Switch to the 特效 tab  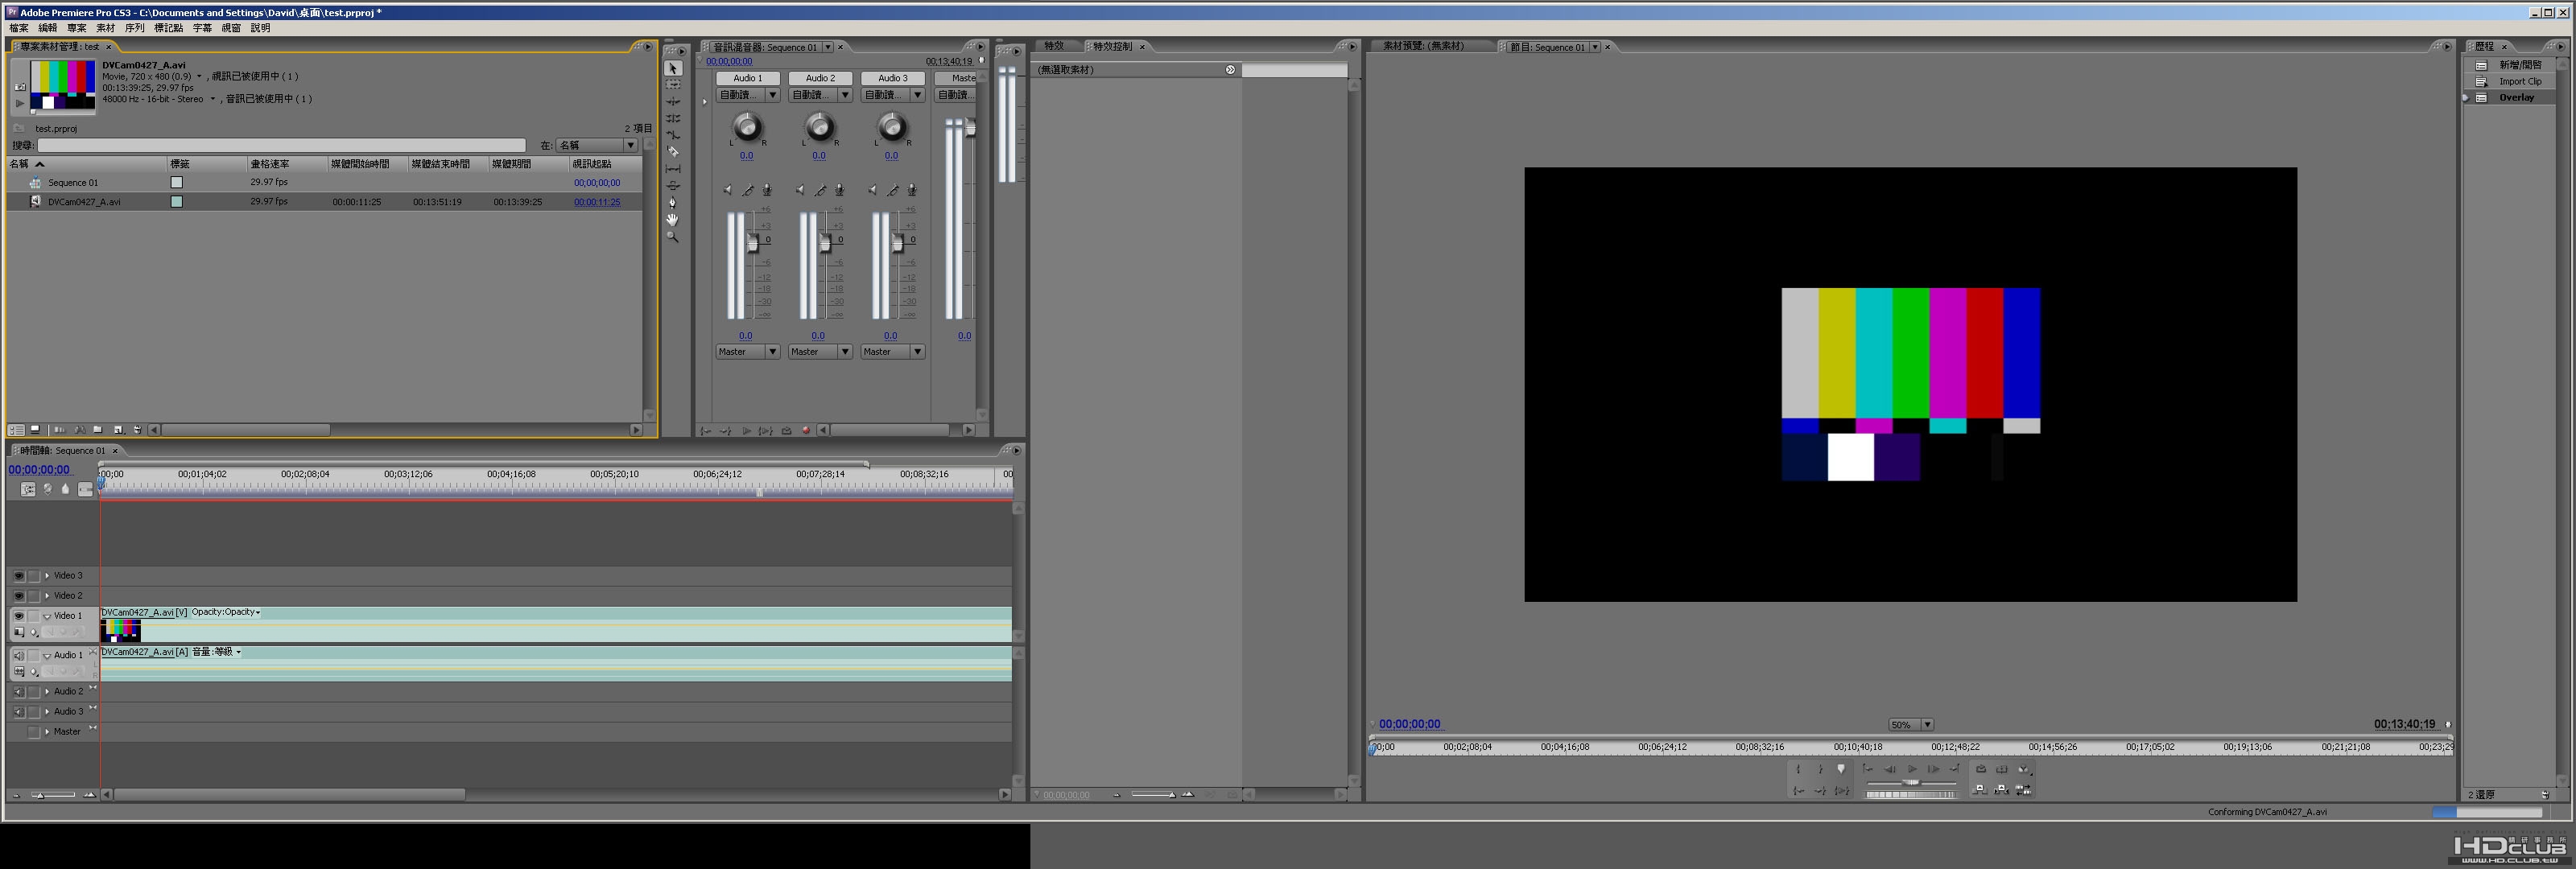[x=1054, y=47]
